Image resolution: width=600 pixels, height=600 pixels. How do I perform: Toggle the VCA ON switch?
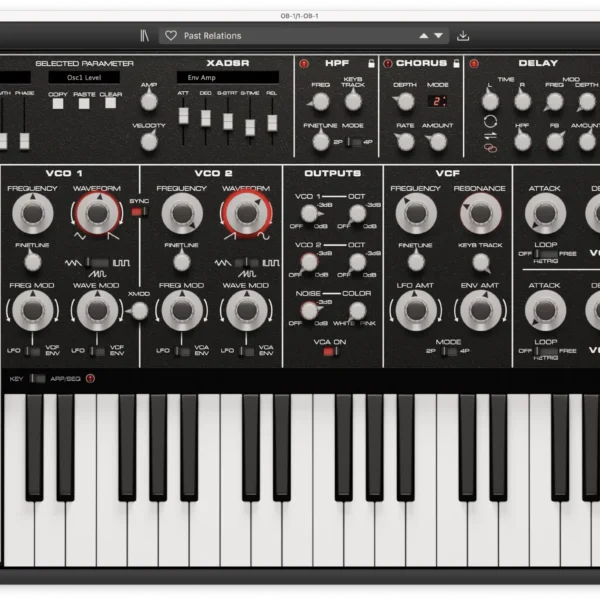(x=330, y=352)
